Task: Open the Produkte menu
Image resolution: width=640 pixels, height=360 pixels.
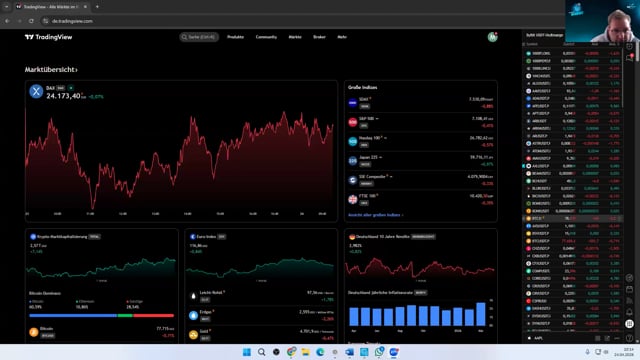Action: coord(236,37)
